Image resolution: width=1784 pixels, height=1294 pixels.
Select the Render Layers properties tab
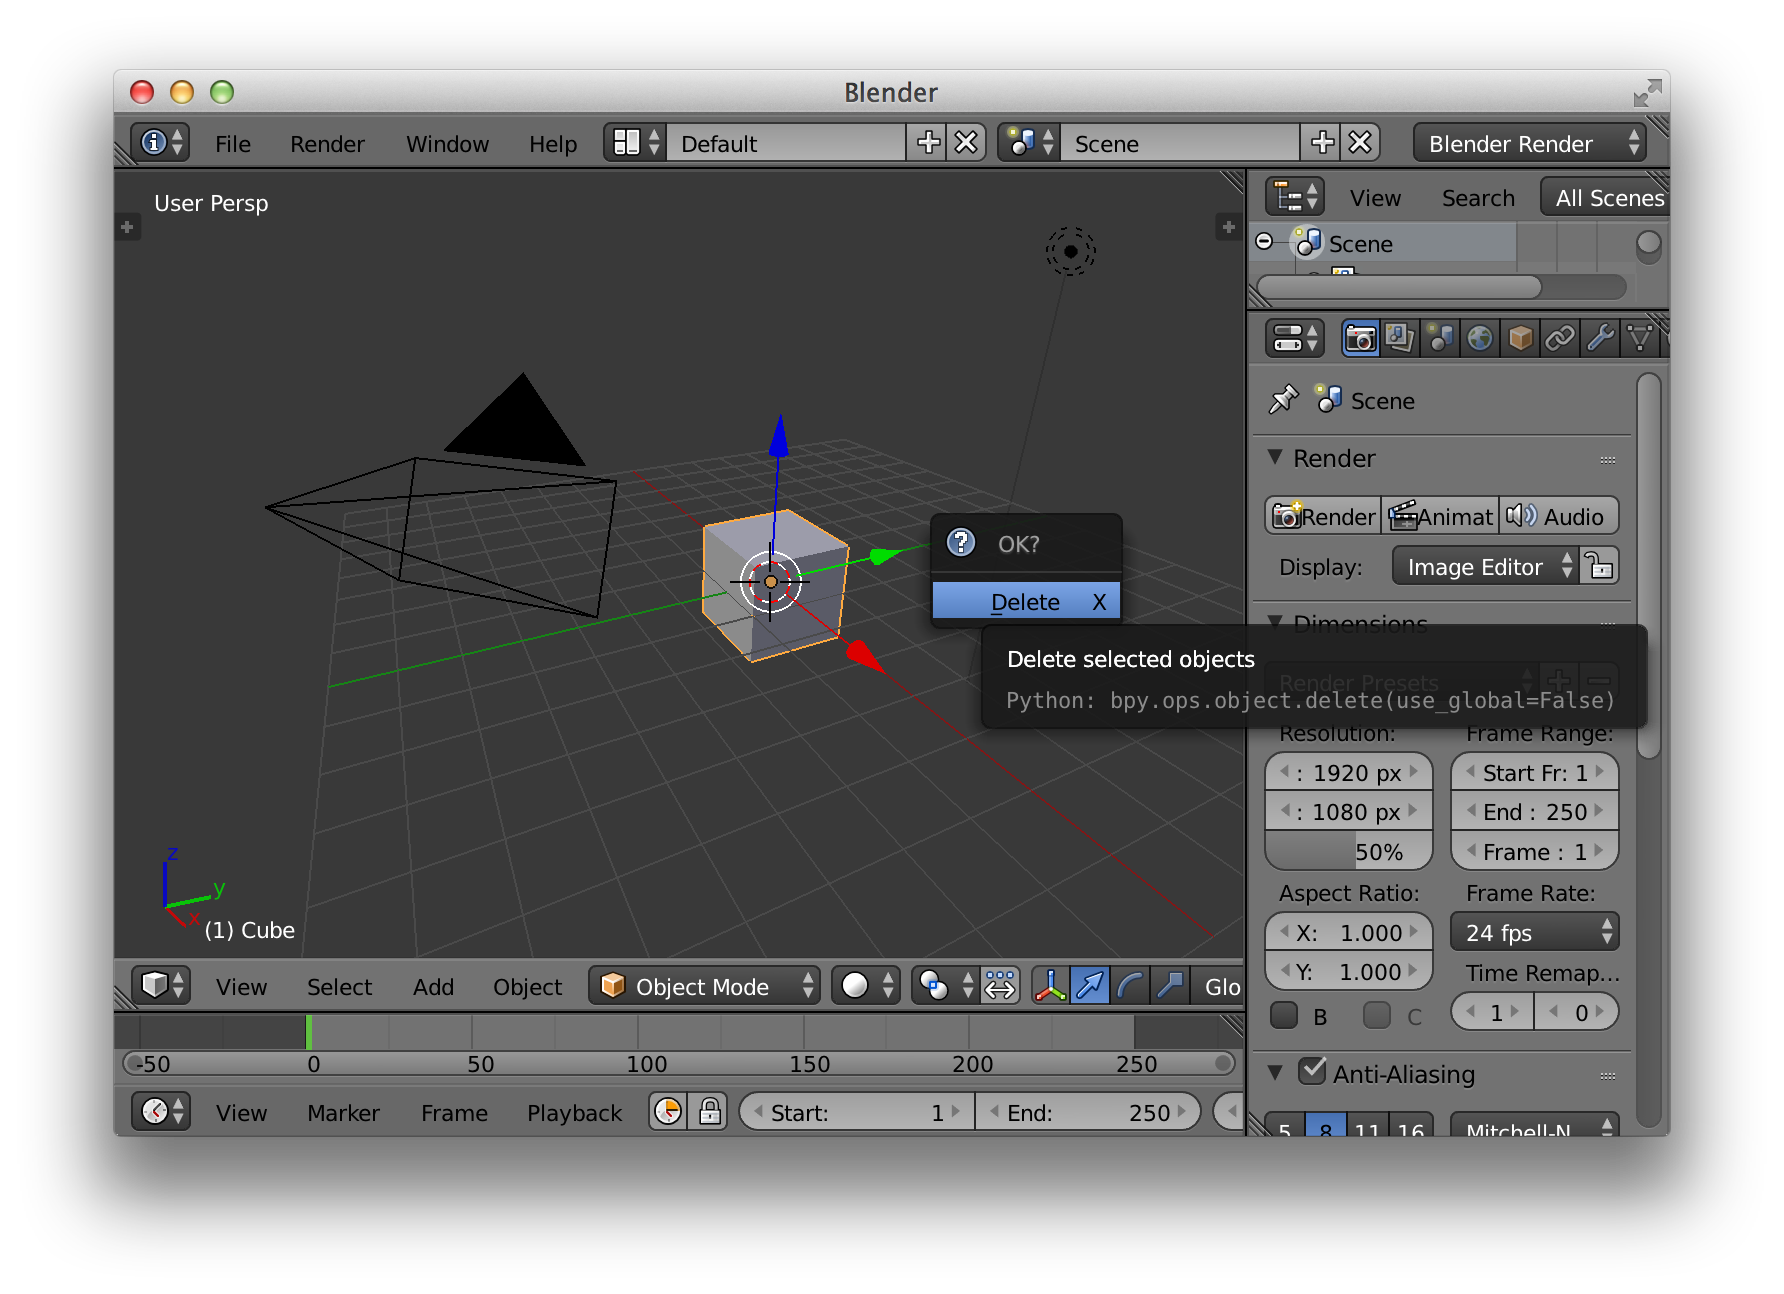[1400, 339]
